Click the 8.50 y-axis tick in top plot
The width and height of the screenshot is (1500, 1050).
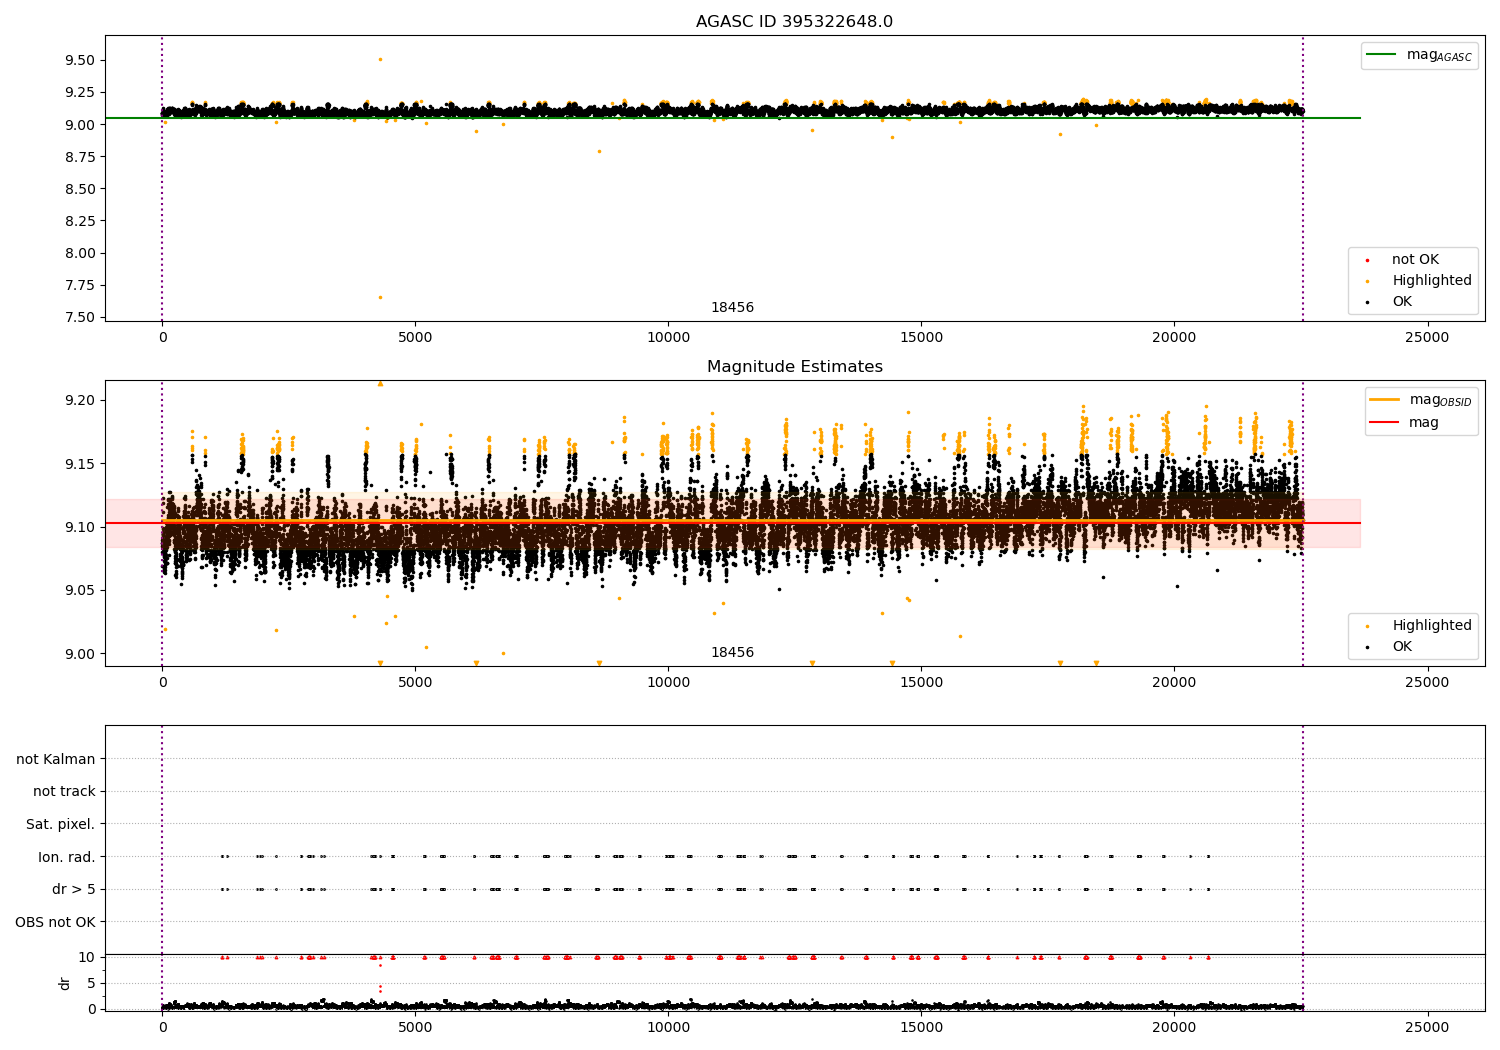coord(80,189)
